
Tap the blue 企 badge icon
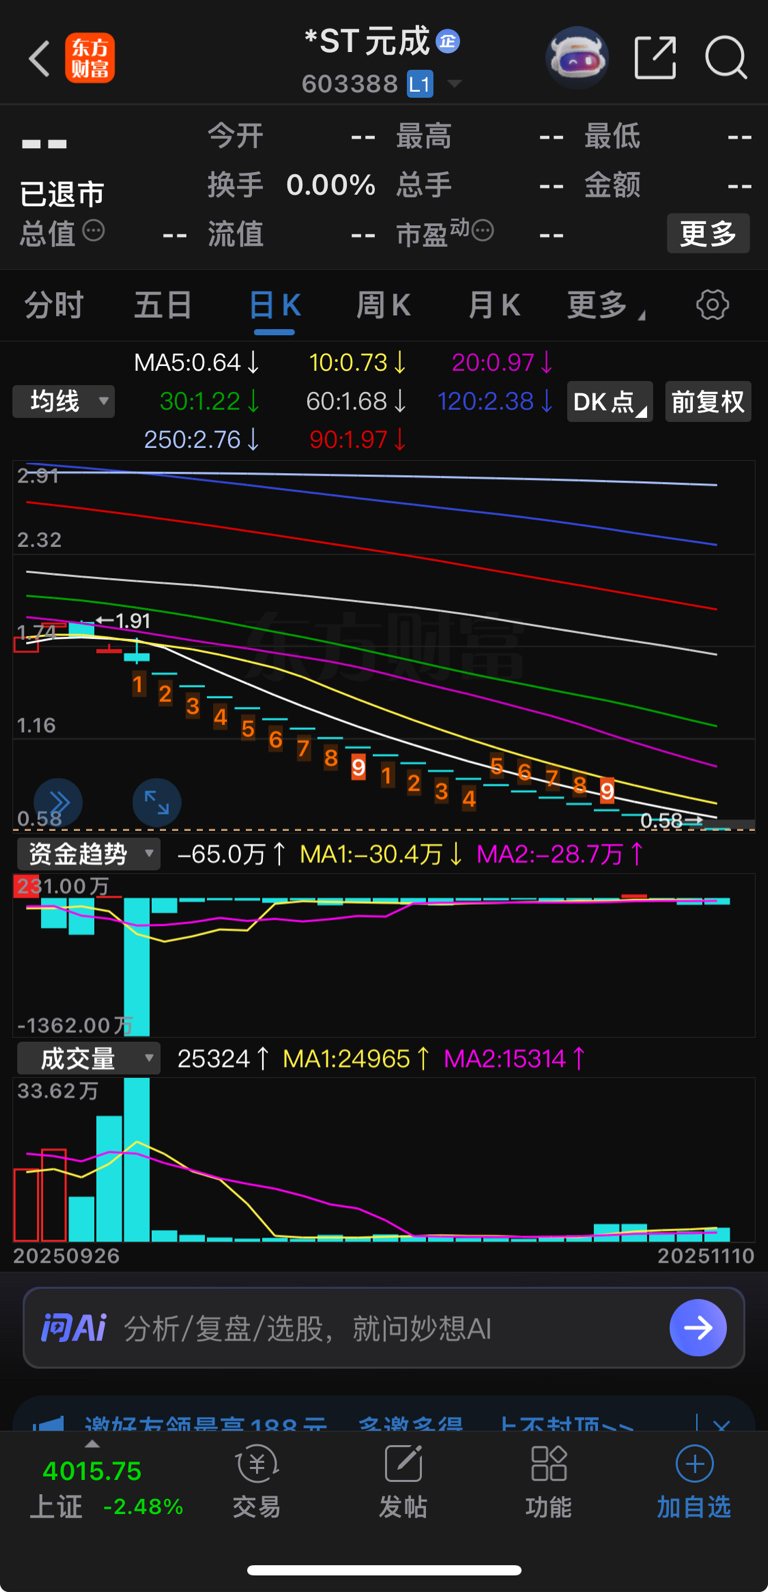[448, 41]
